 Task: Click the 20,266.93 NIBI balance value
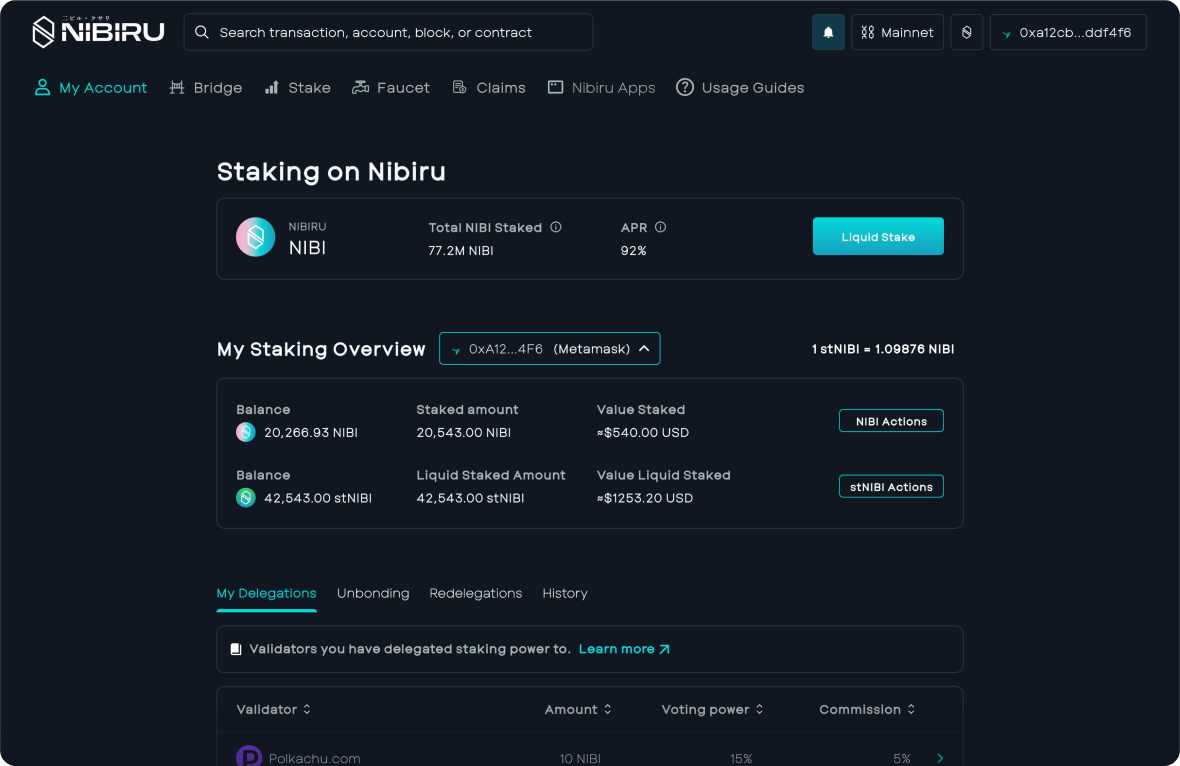[311, 432]
